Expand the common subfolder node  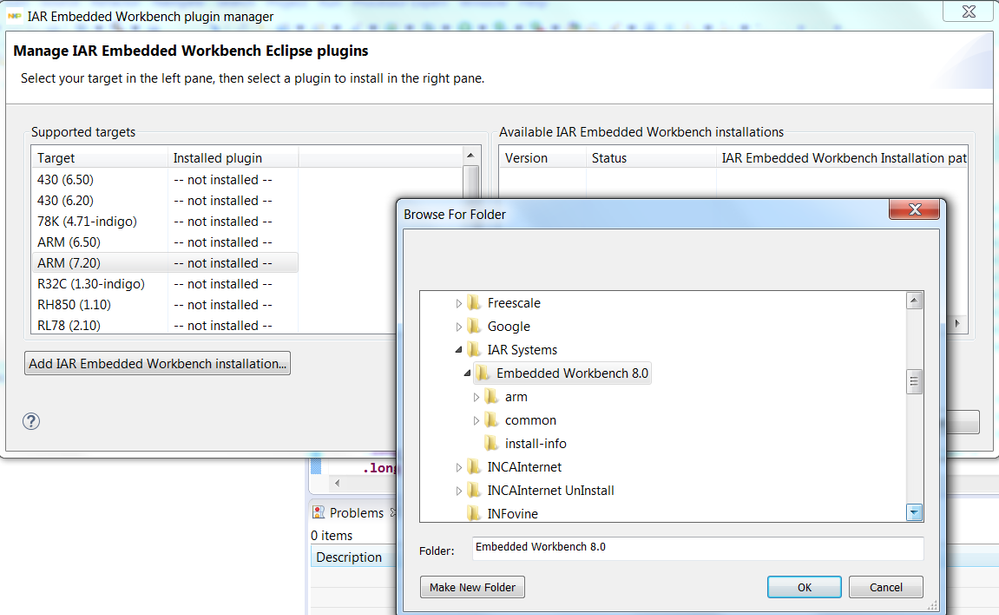[476, 421]
